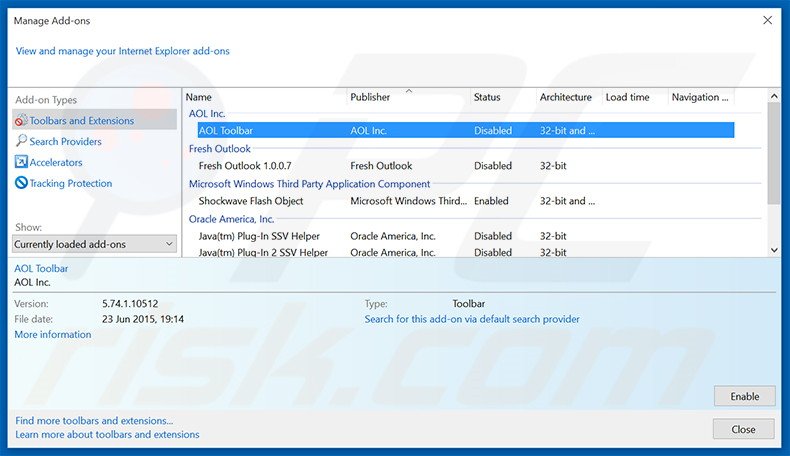
Task: Collapse the Oracle America, Inc. group header
Action: click(x=231, y=219)
